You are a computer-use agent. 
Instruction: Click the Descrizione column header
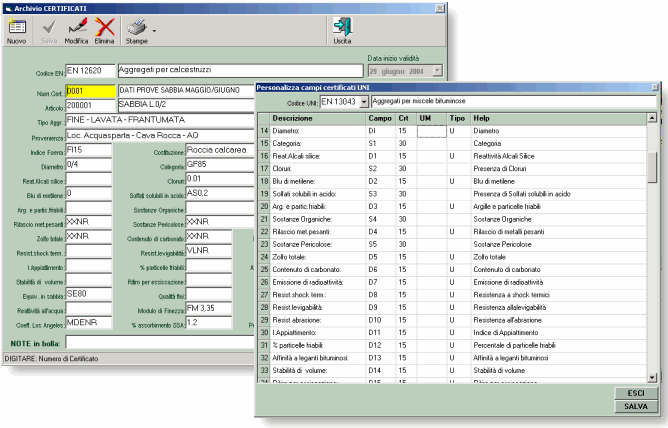(x=318, y=118)
